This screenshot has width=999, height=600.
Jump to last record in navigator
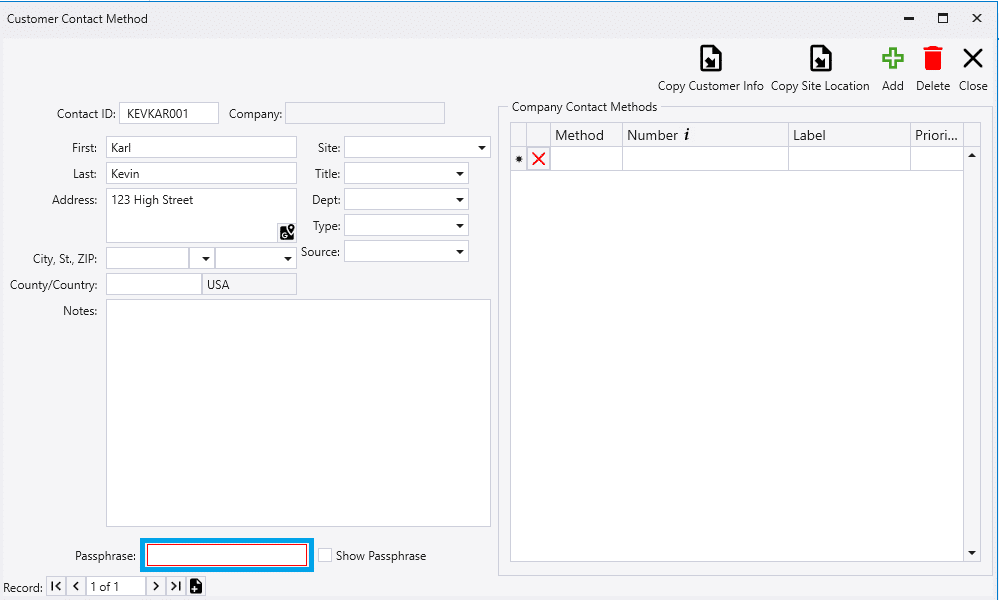tap(175, 586)
